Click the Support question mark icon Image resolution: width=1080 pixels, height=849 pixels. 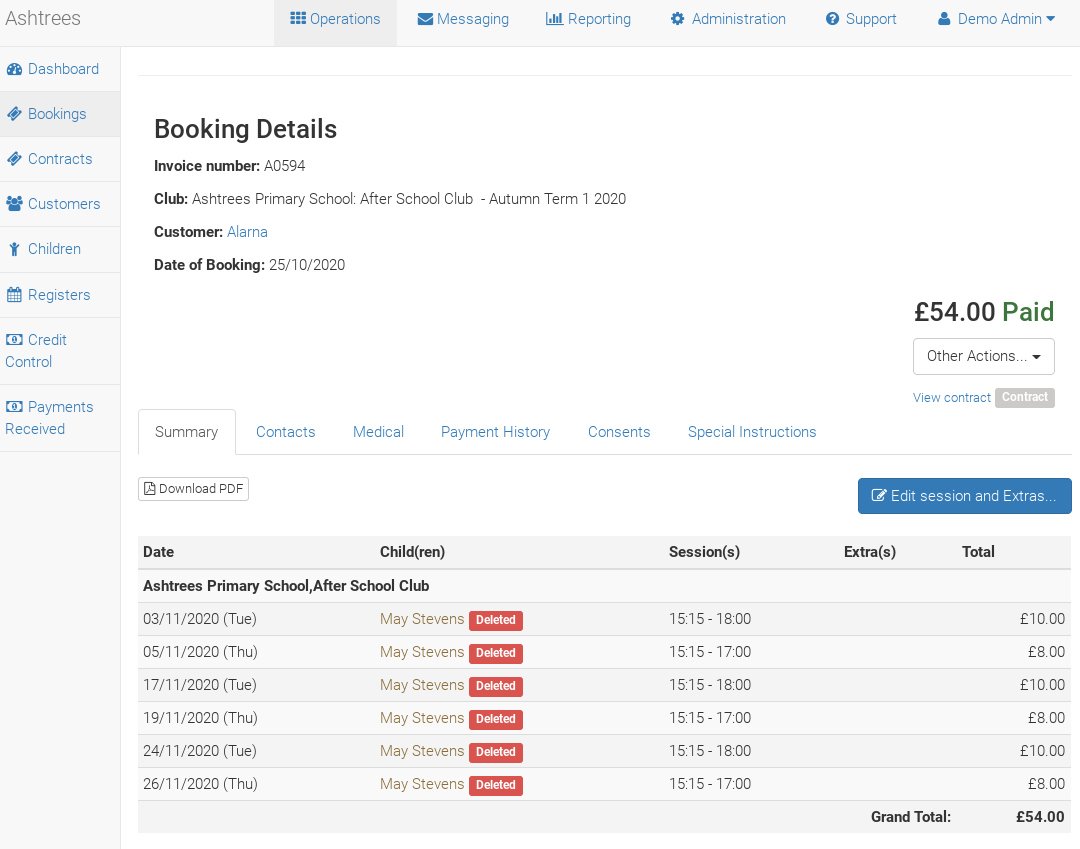pyautogui.click(x=832, y=19)
